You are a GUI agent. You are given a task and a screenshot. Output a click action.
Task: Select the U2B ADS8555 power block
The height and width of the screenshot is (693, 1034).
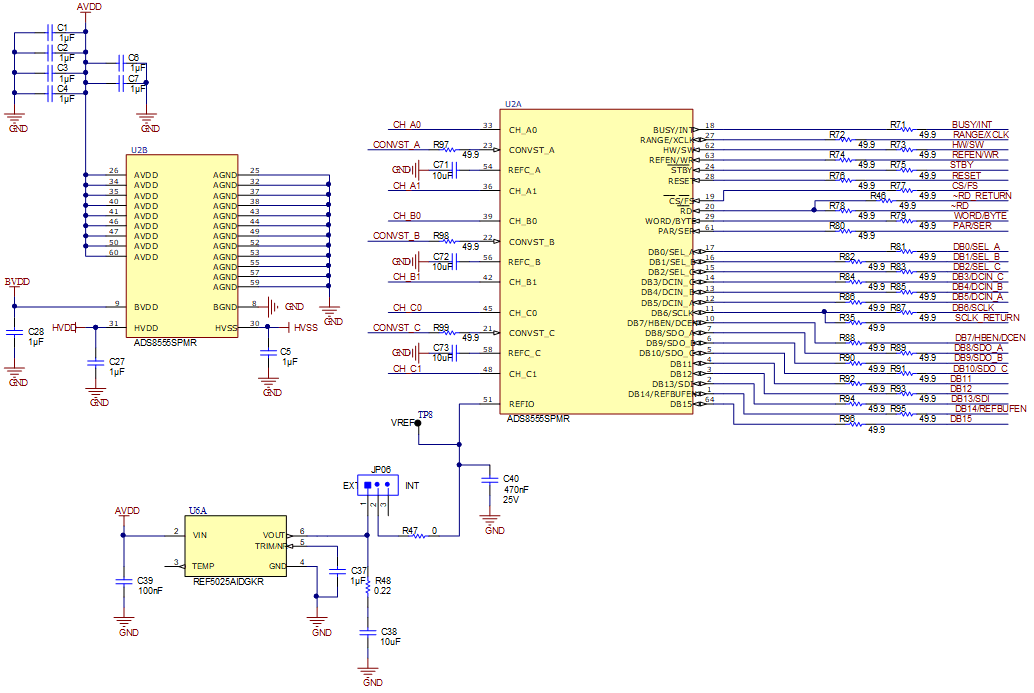click(x=181, y=246)
